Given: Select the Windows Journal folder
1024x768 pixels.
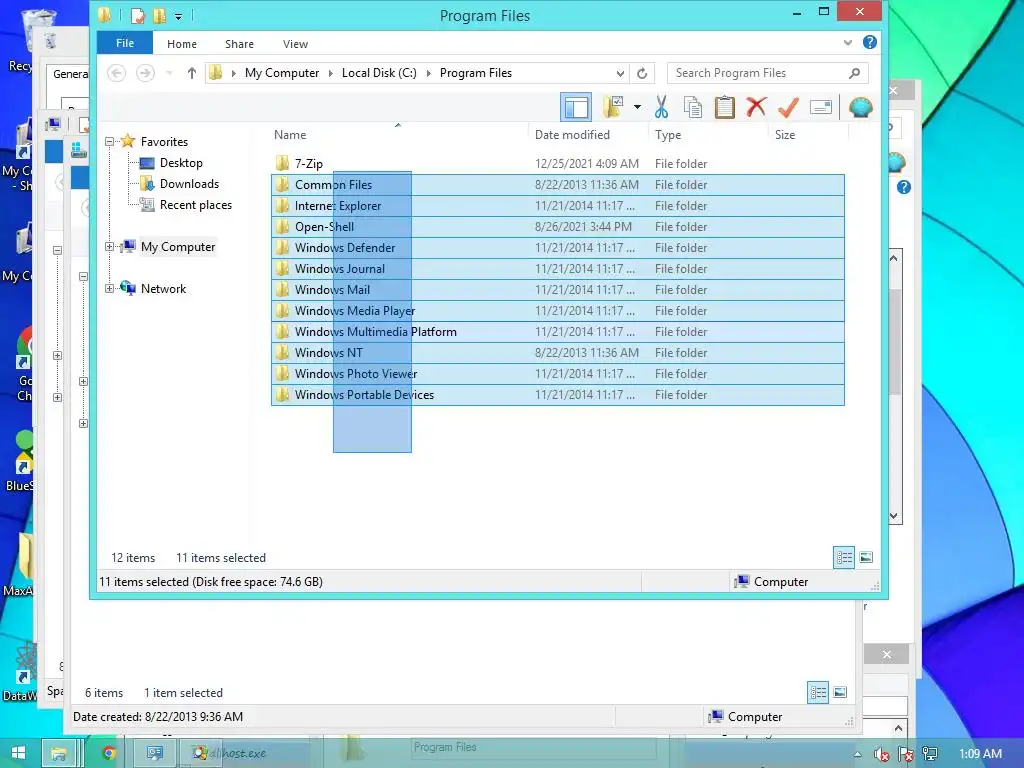Looking at the screenshot, I should pyautogui.click(x=558, y=268).
